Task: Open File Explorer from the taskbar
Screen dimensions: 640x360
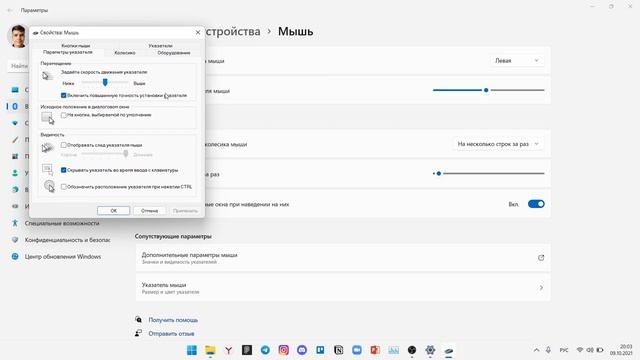Action: [210, 350]
